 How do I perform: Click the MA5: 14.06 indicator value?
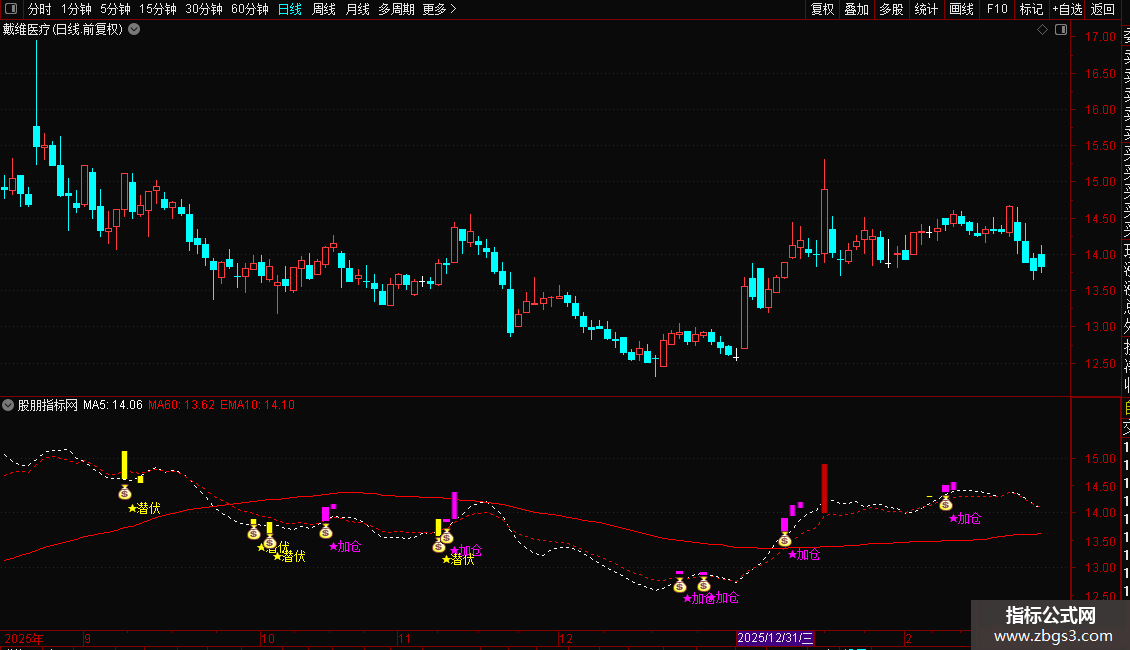coord(113,405)
